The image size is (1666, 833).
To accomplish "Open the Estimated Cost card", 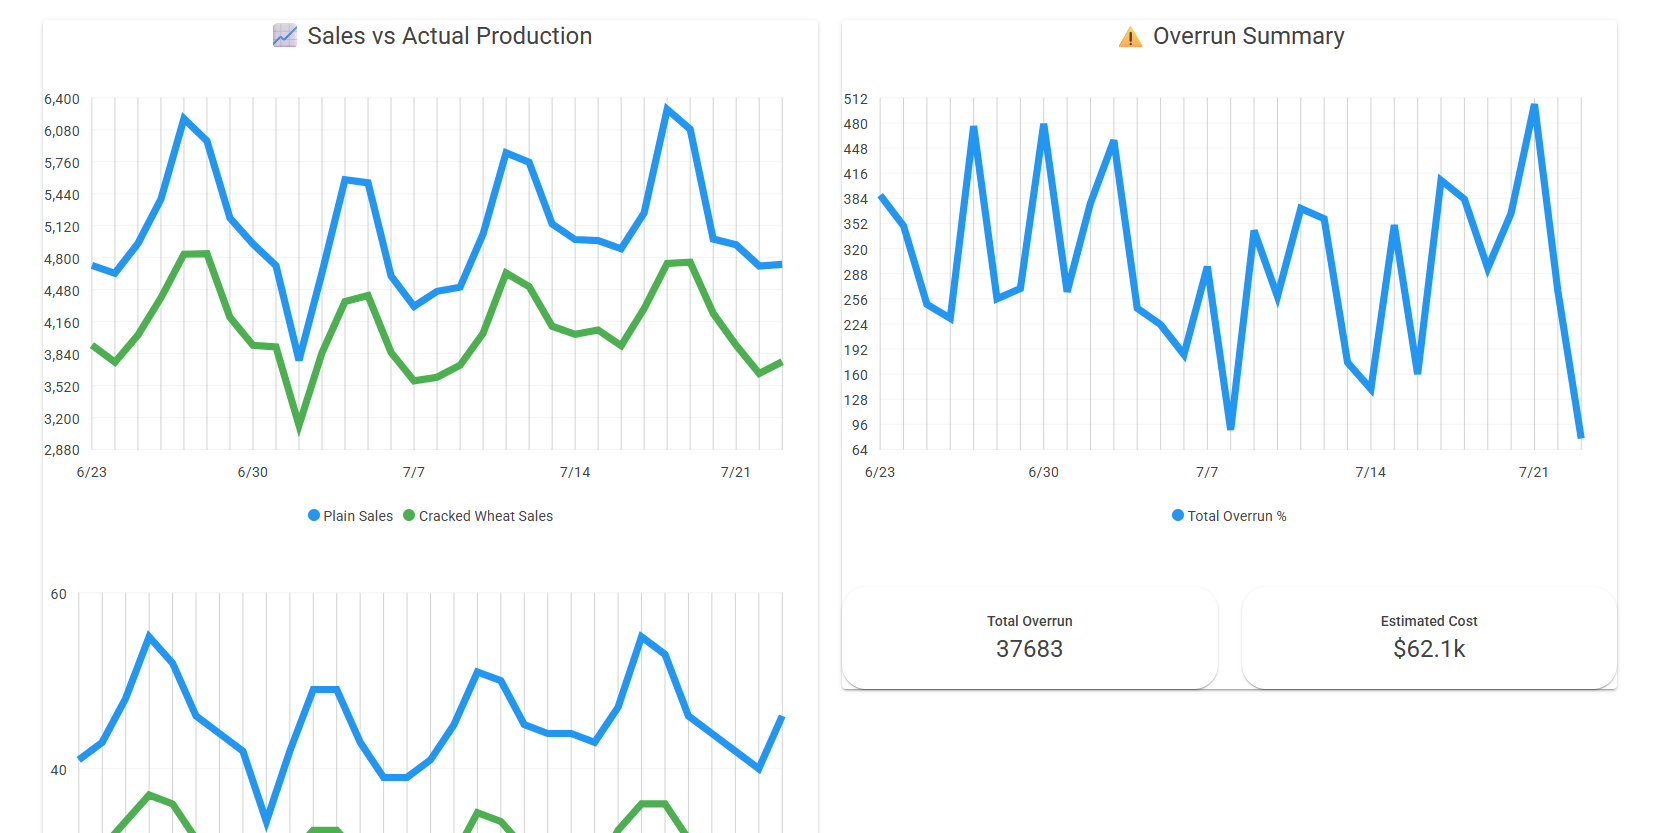I will point(1429,638).
